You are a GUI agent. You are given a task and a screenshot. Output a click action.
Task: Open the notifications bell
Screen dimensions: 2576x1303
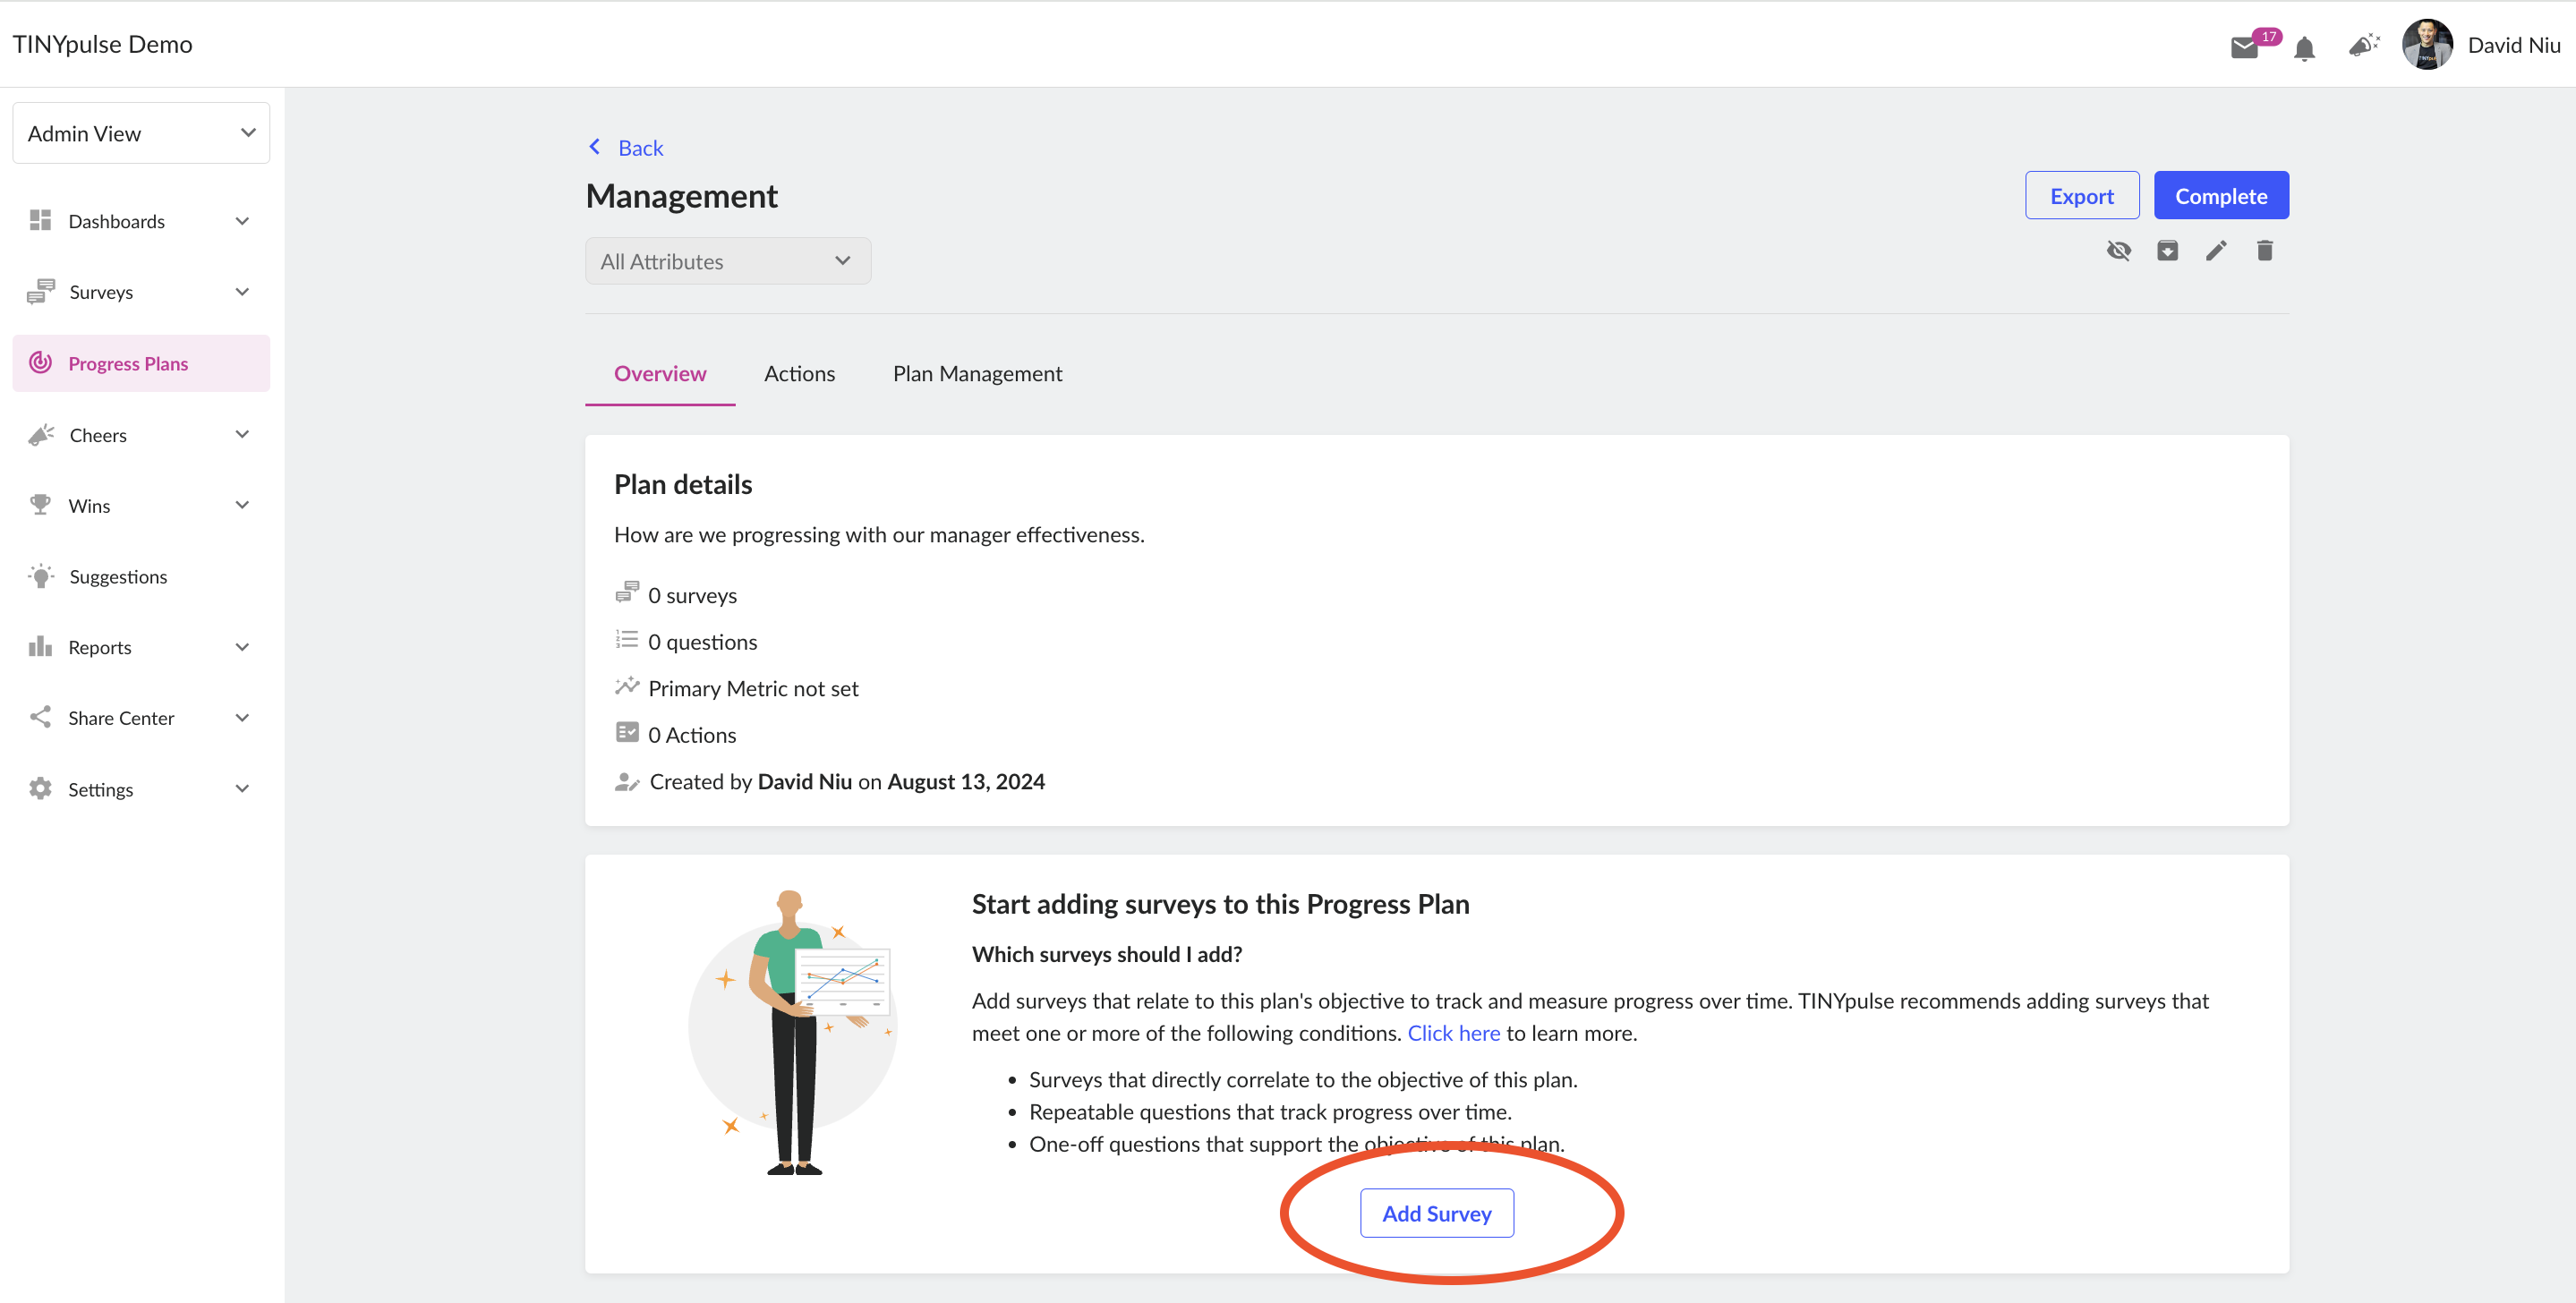click(x=2304, y=48)
